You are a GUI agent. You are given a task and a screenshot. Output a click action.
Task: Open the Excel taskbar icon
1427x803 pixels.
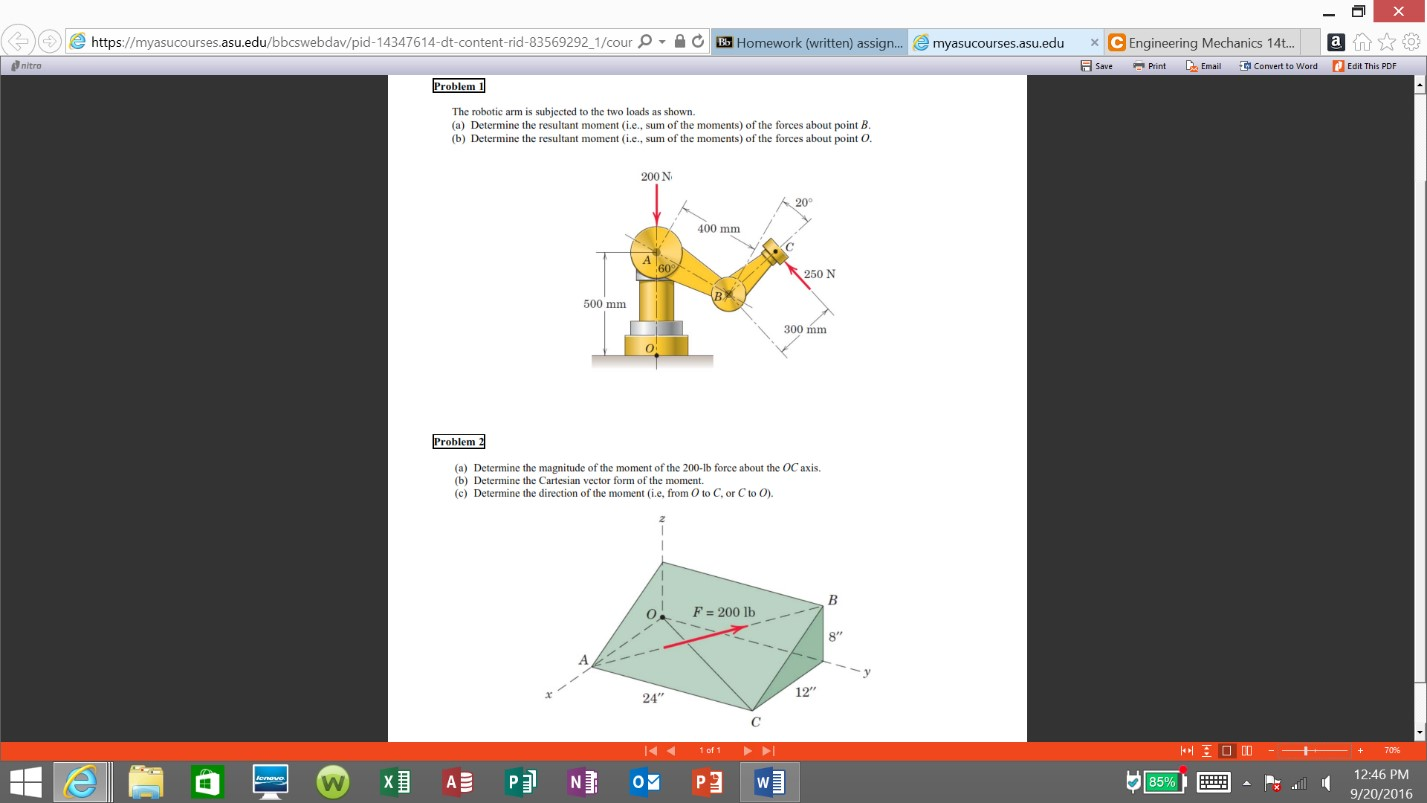click(395, 783)
